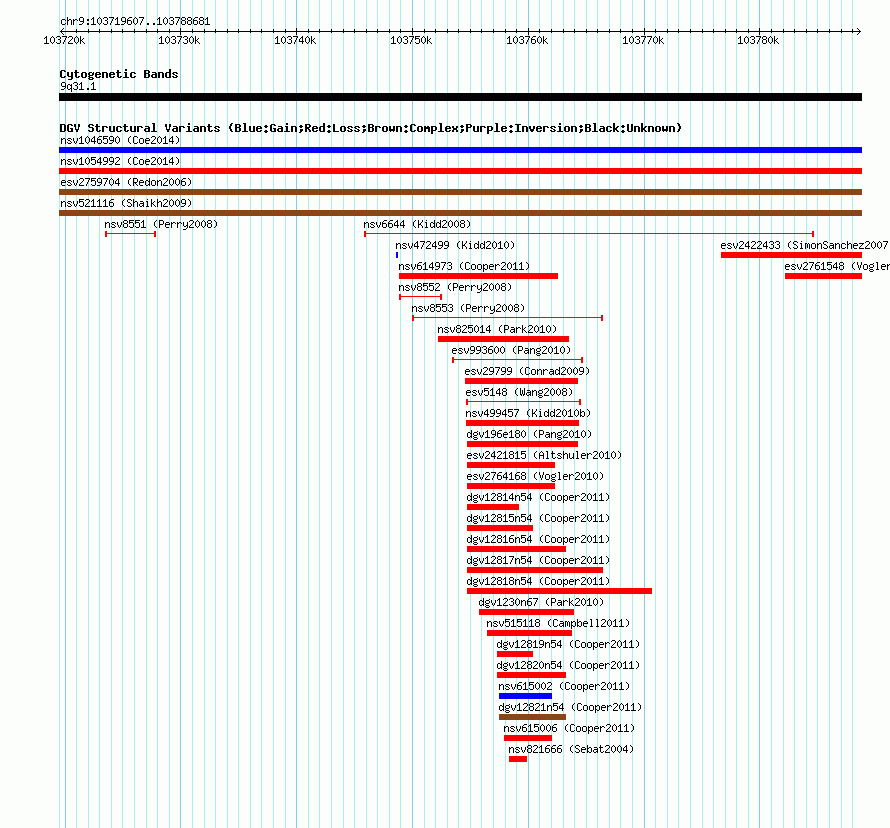Click the nsv6644 (Kidd2008) label
Image resolution: width=890 pixels, height=828 pixels.
(x=417, y=224)
